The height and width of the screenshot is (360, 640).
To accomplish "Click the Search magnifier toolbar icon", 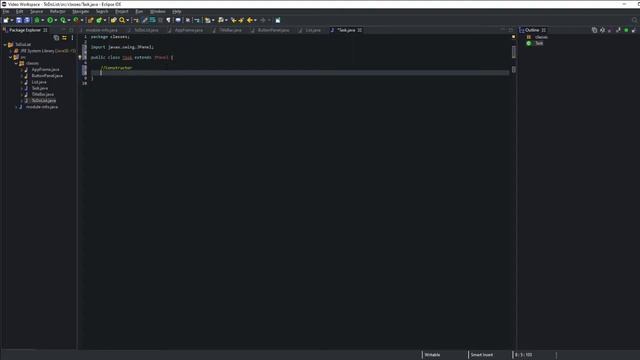I will tap(122, 20).
